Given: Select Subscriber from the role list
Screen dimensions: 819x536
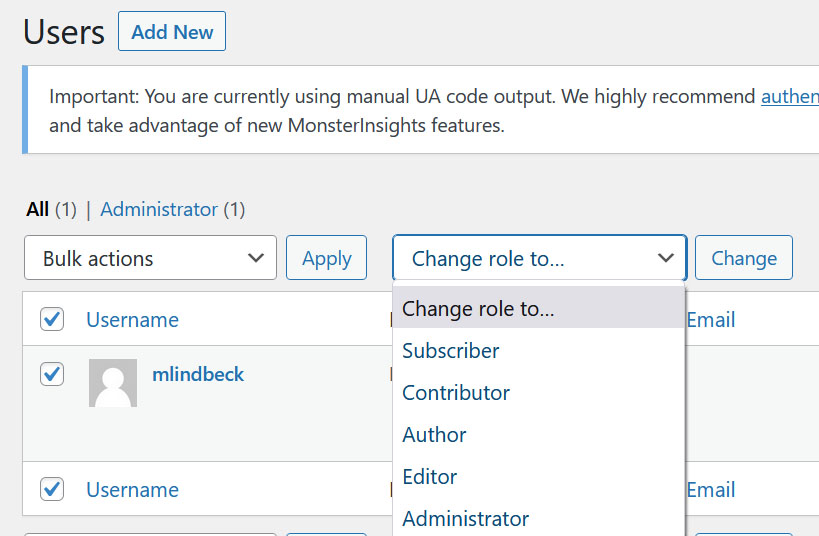Looking at the screenshot, I should tap(451, 351).
